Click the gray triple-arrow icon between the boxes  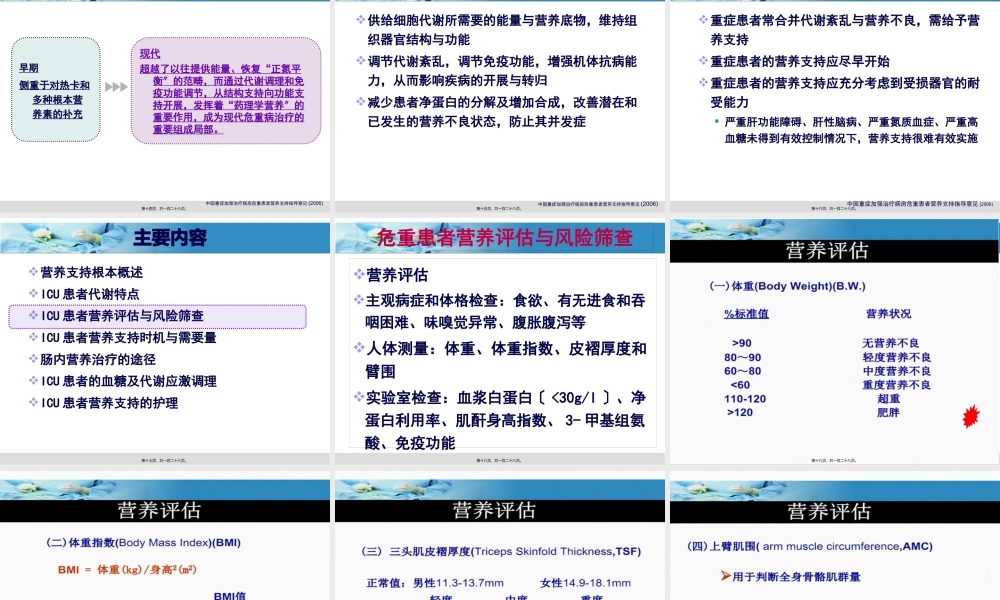tap(116, 87)
